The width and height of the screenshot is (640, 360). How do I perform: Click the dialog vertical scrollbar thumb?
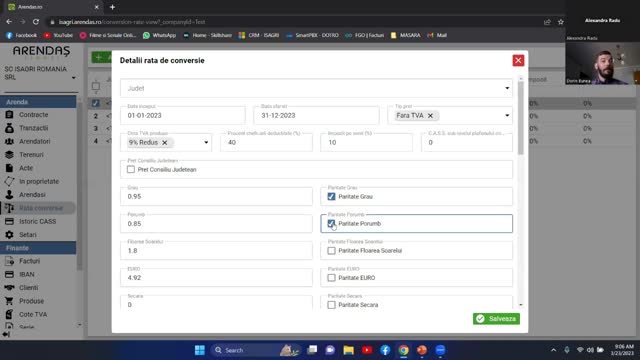tap(520, 118)
